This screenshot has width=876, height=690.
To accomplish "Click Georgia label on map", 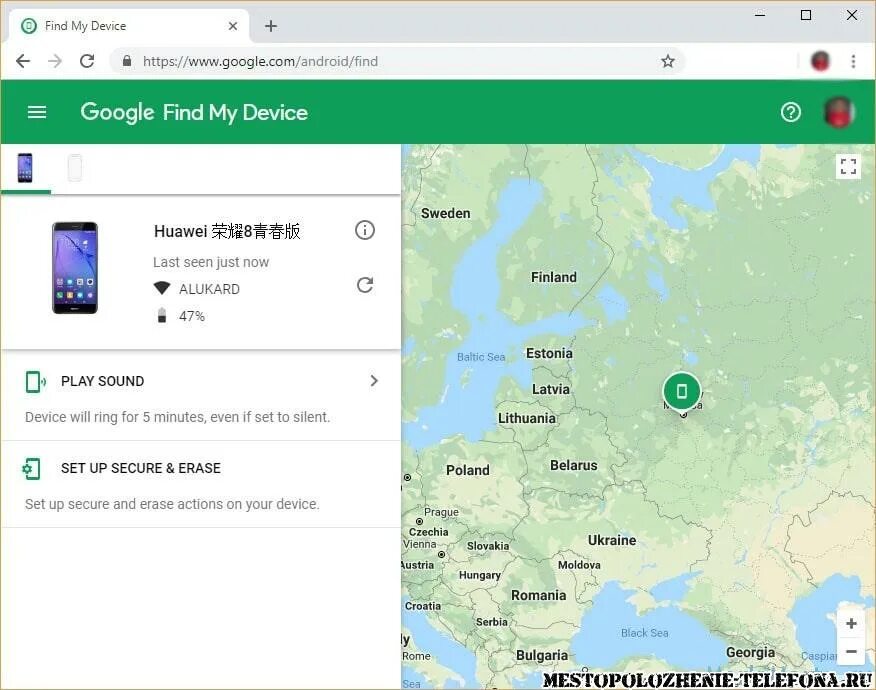I will point(750,653).
